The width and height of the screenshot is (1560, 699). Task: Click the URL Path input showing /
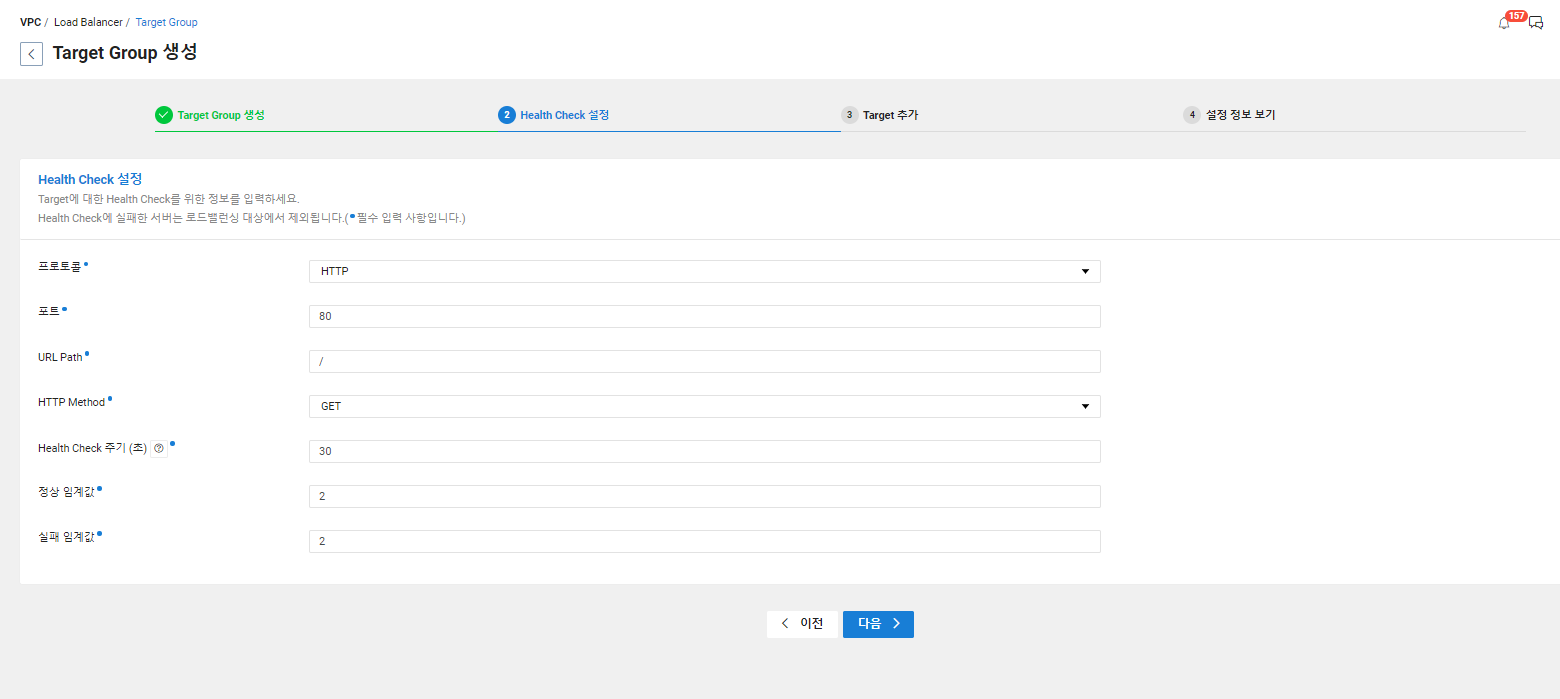703,361
